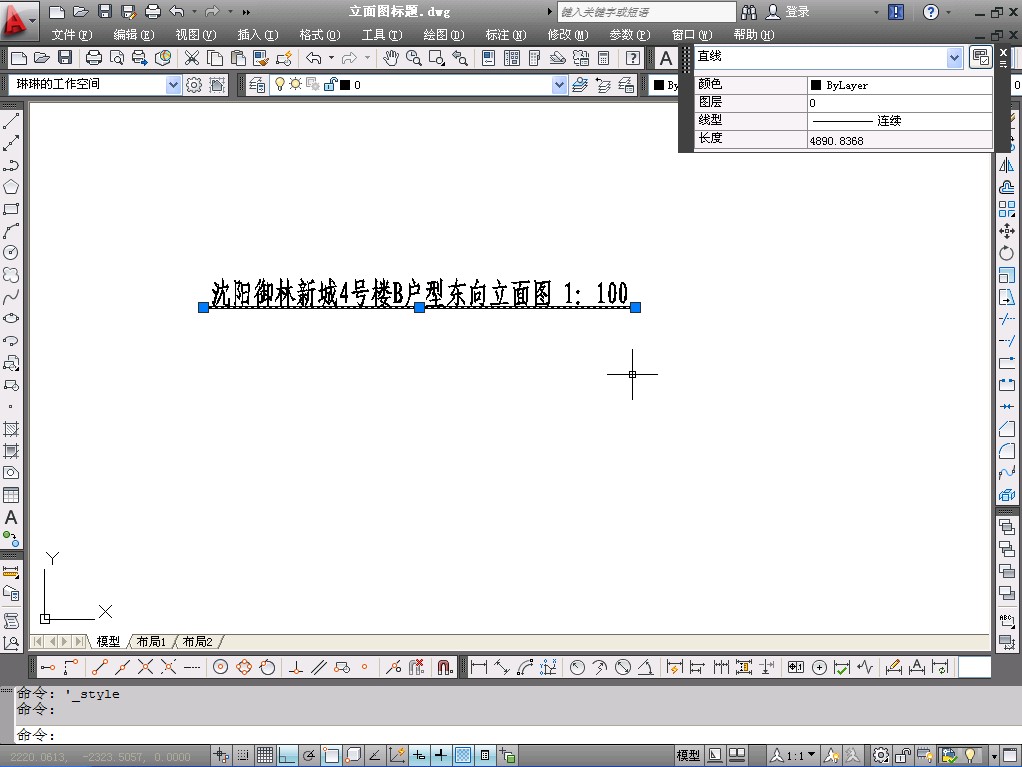
Task: Select the Multiline Text tool
Action: [x=11, y=517]
